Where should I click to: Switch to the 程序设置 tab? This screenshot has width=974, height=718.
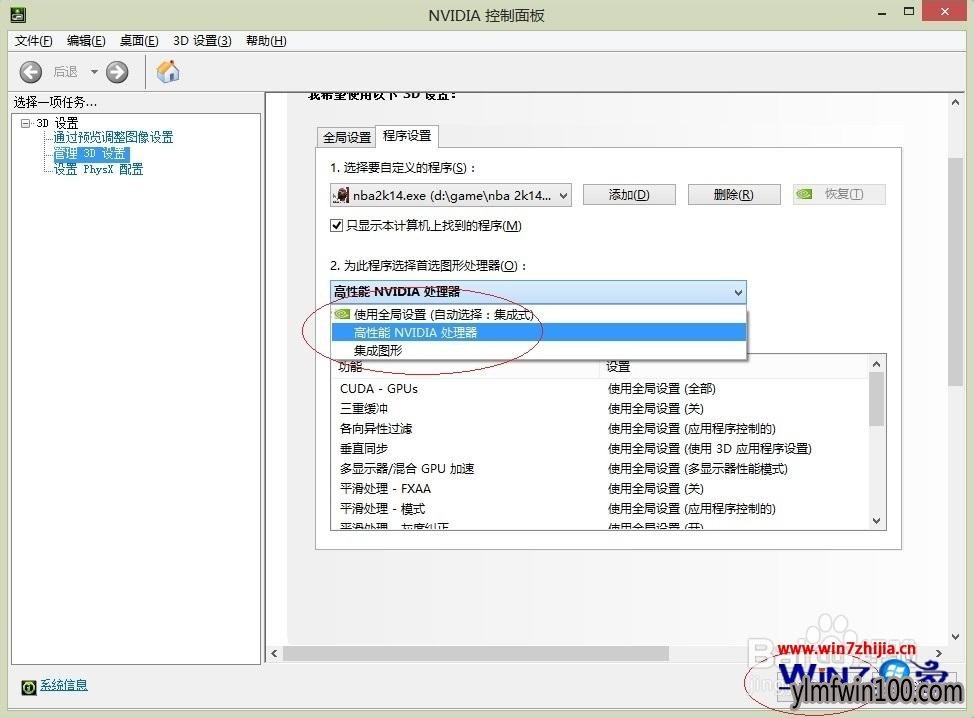407,135
